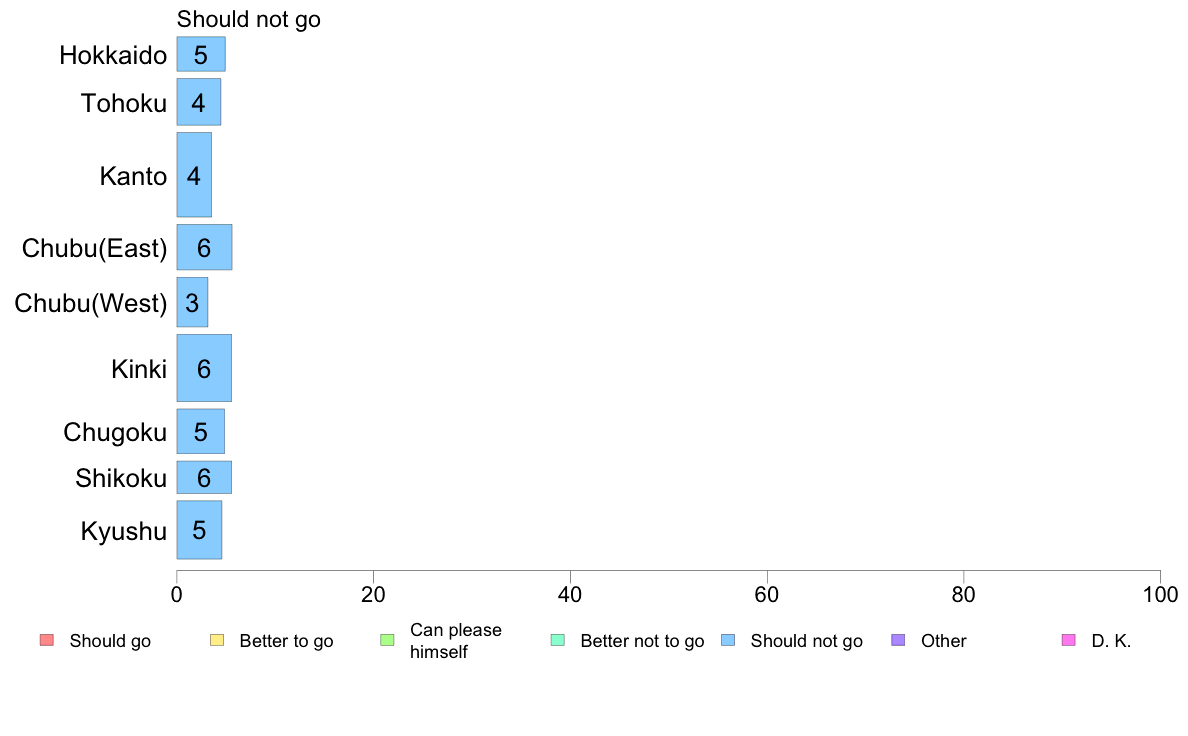Click the pink D. K. legend swatch

tap(1069, 640)
